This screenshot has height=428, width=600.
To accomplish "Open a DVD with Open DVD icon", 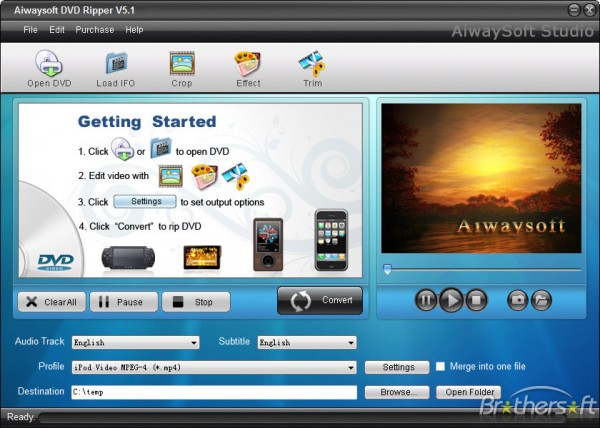I will point(49,69).
